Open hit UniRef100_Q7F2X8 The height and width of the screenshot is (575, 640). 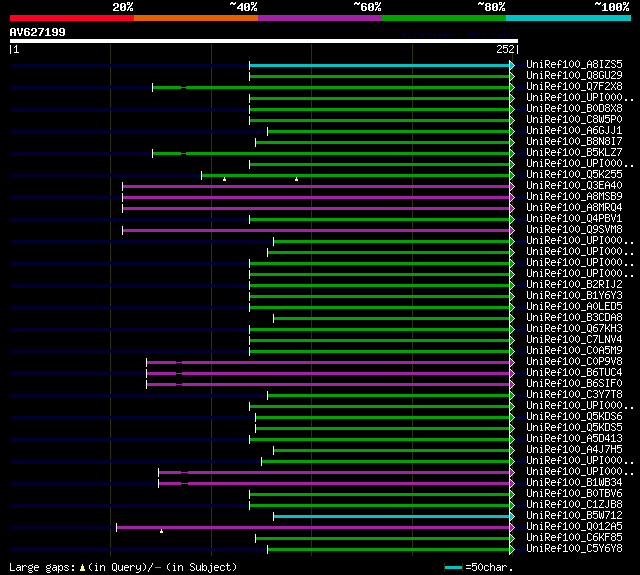574,87
